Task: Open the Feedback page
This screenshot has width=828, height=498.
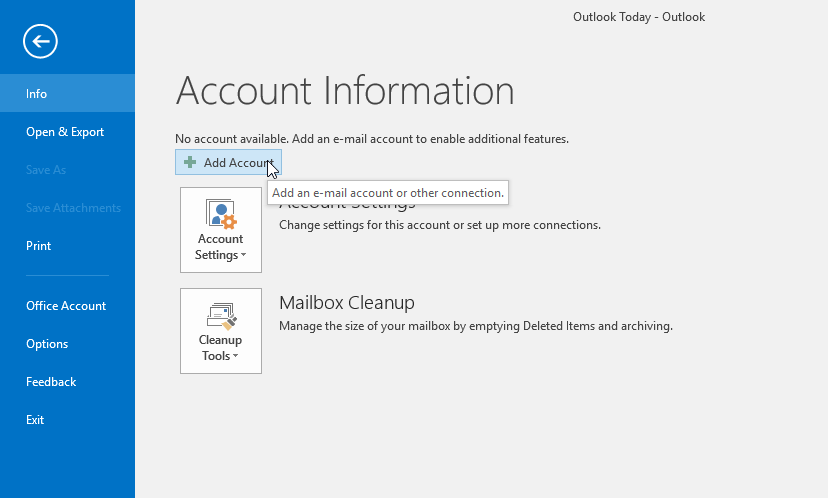Action: (68, 382)
